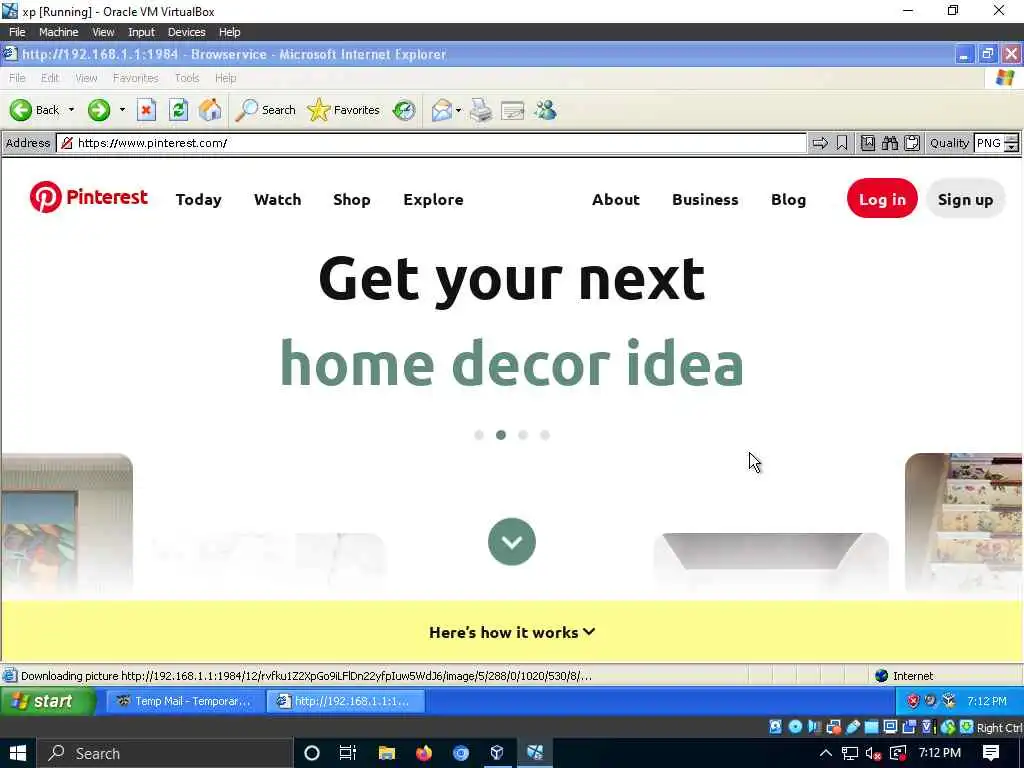The height and width of the screenshot is (768, 1024).
Task: Open File Explorer from the Windows 10 taskbar
Action: click(x=387, y=753)
